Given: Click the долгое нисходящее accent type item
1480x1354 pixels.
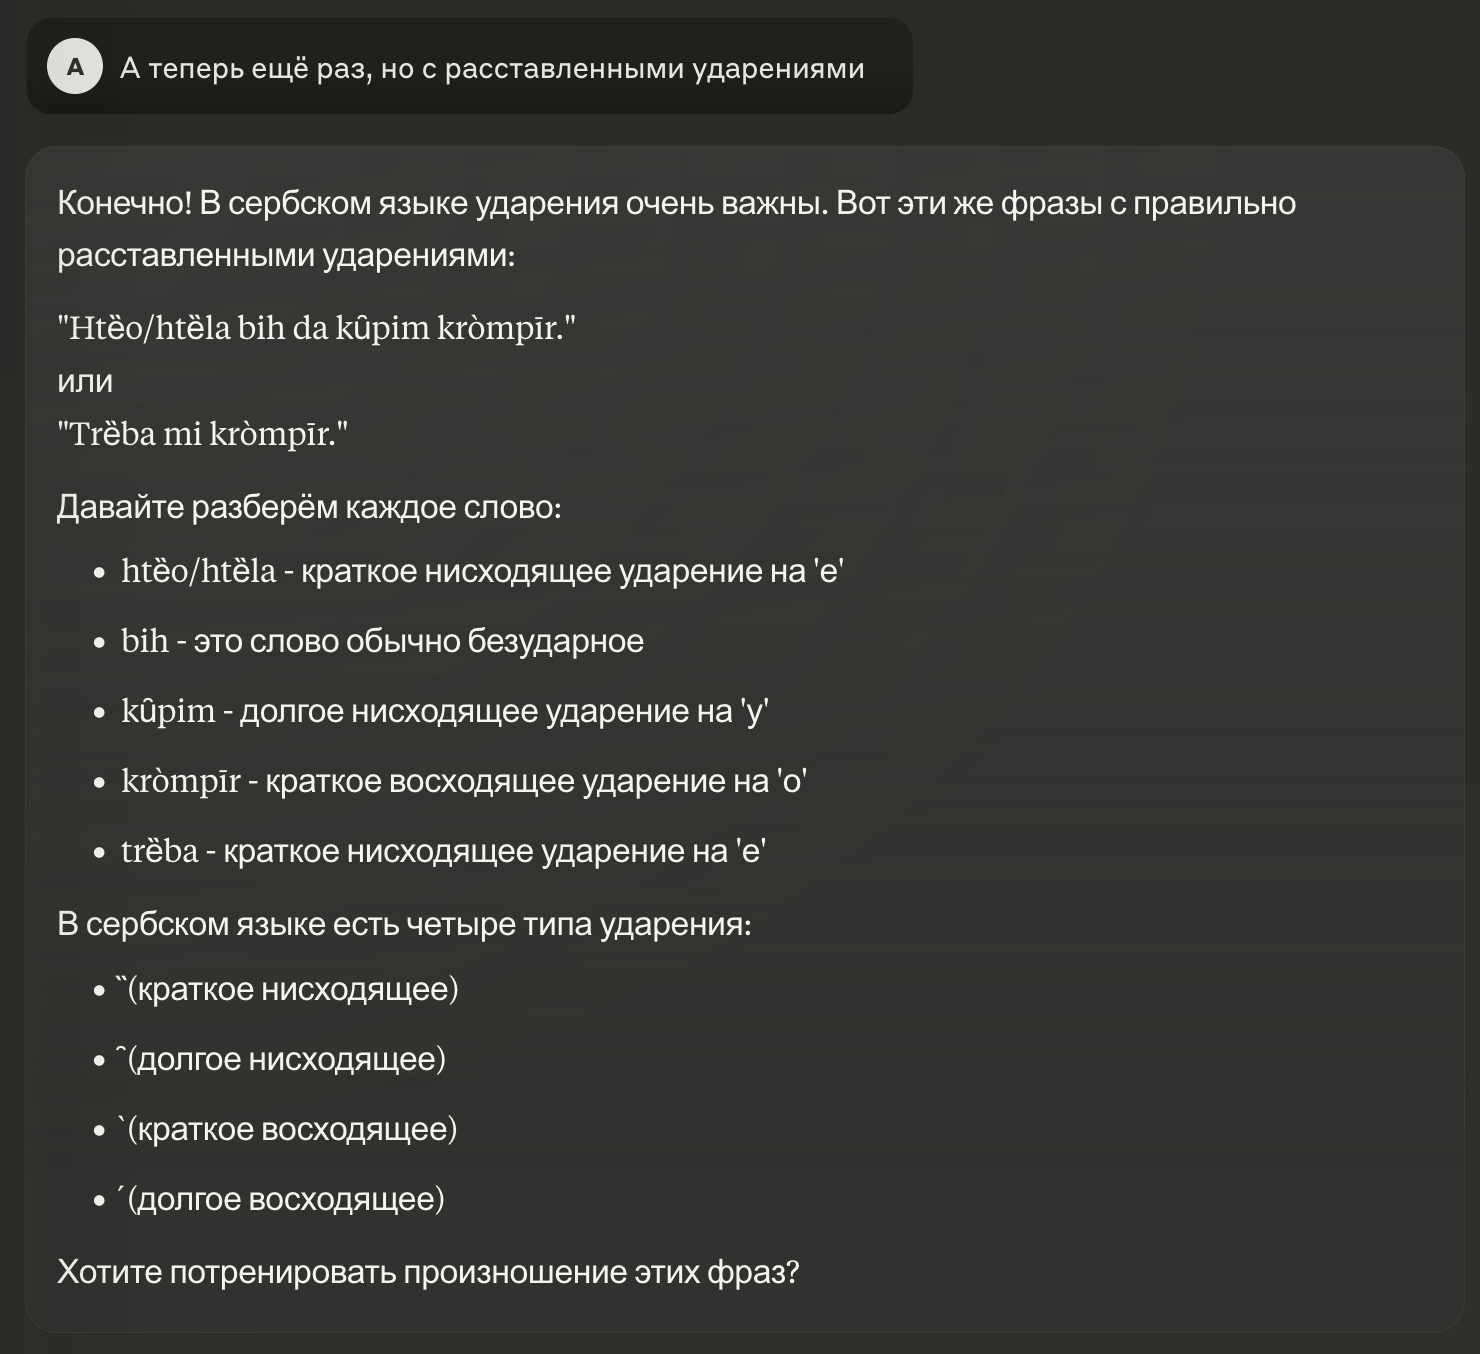Looking at the screenshot, I should pos(281,1059).
